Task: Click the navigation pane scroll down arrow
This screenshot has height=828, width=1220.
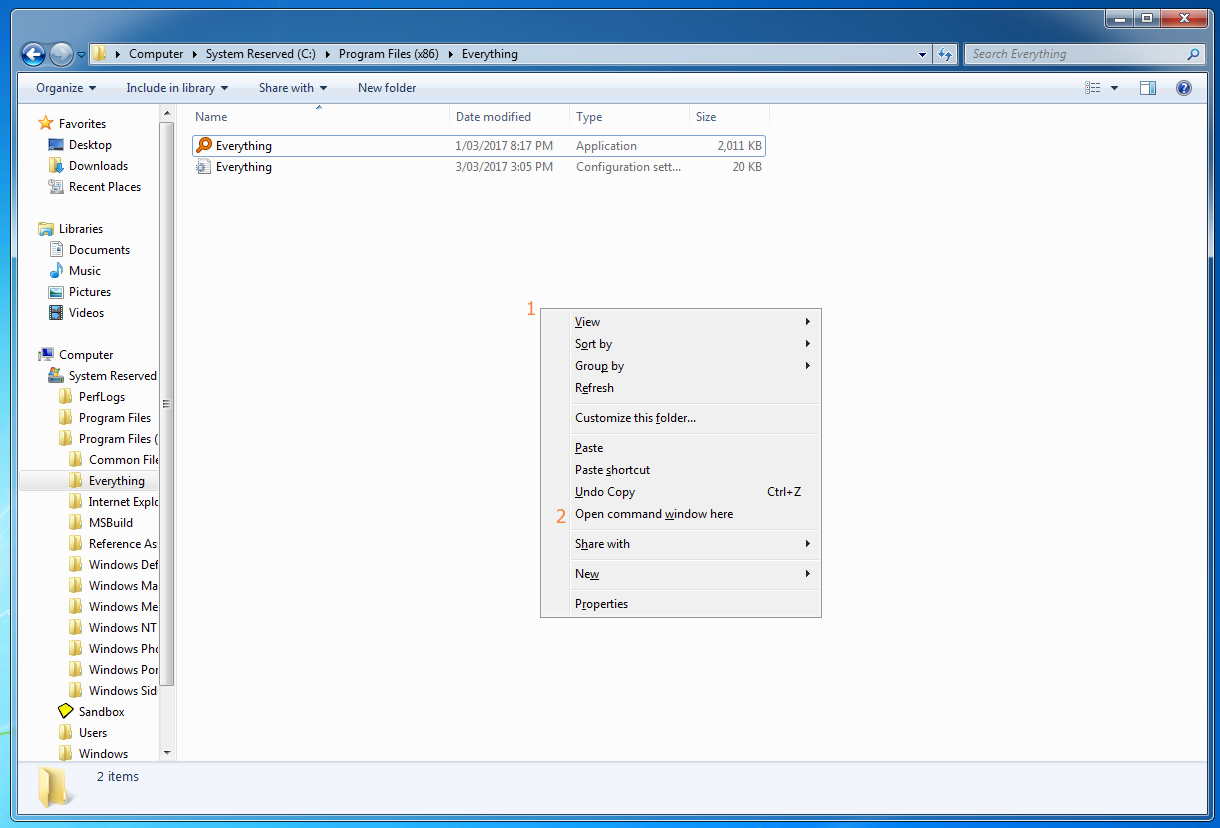Action: pos(167,752)
